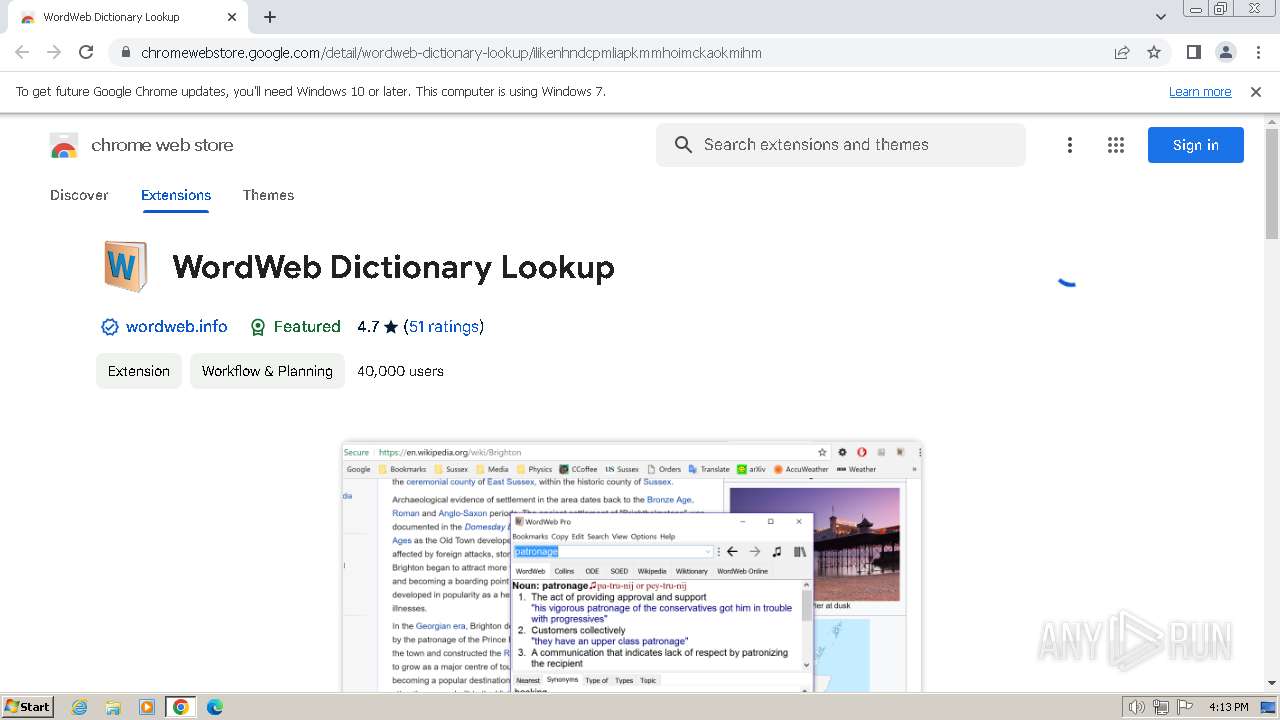1280x720 pixels.
Task: Toggle the Chrome side panel
Action: click(1193, 52)
